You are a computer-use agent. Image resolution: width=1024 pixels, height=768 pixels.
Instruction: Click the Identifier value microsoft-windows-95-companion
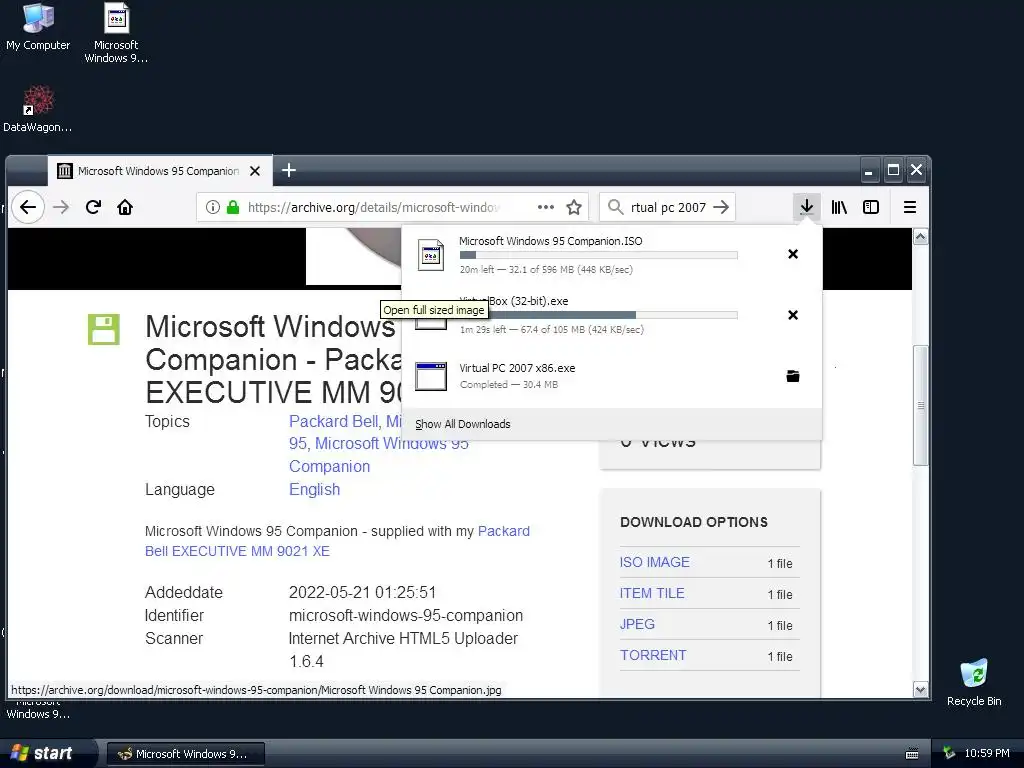406,616
